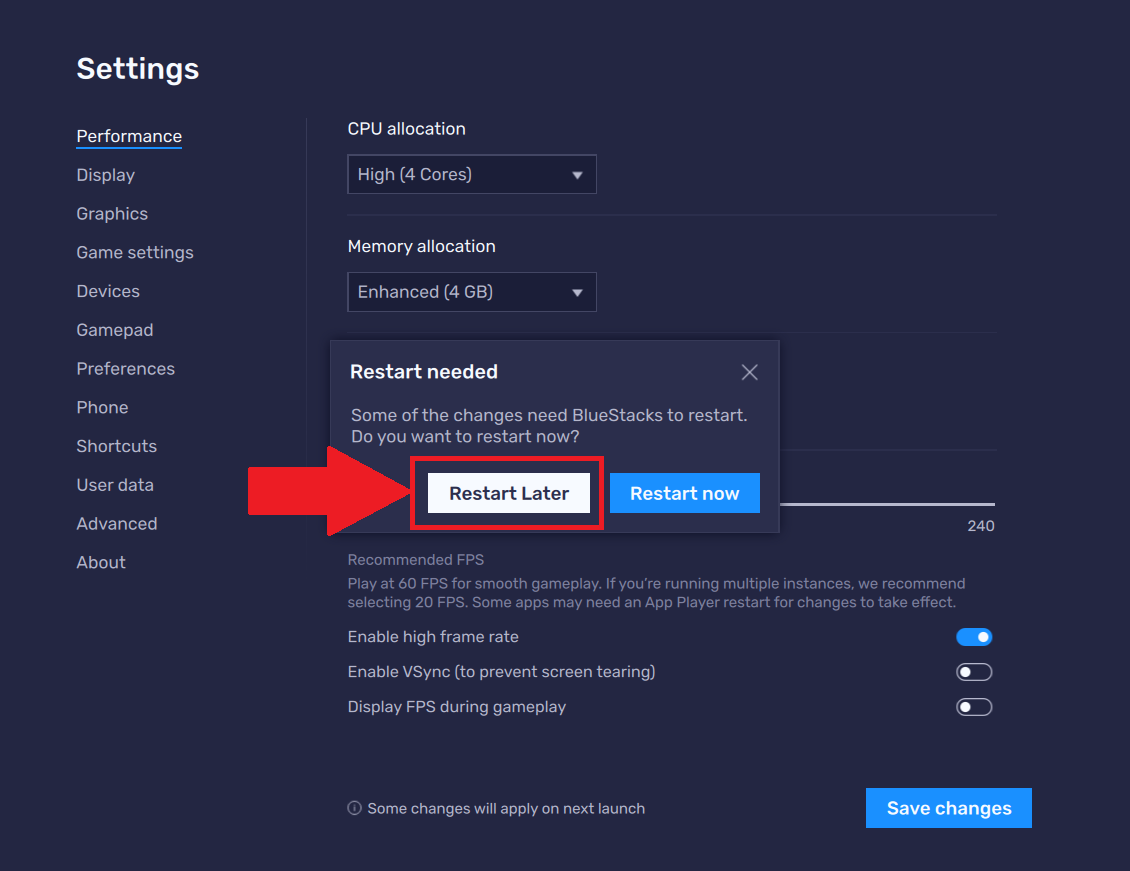Open the Devices section
1130x871 pixels.
tap(108, 291)
